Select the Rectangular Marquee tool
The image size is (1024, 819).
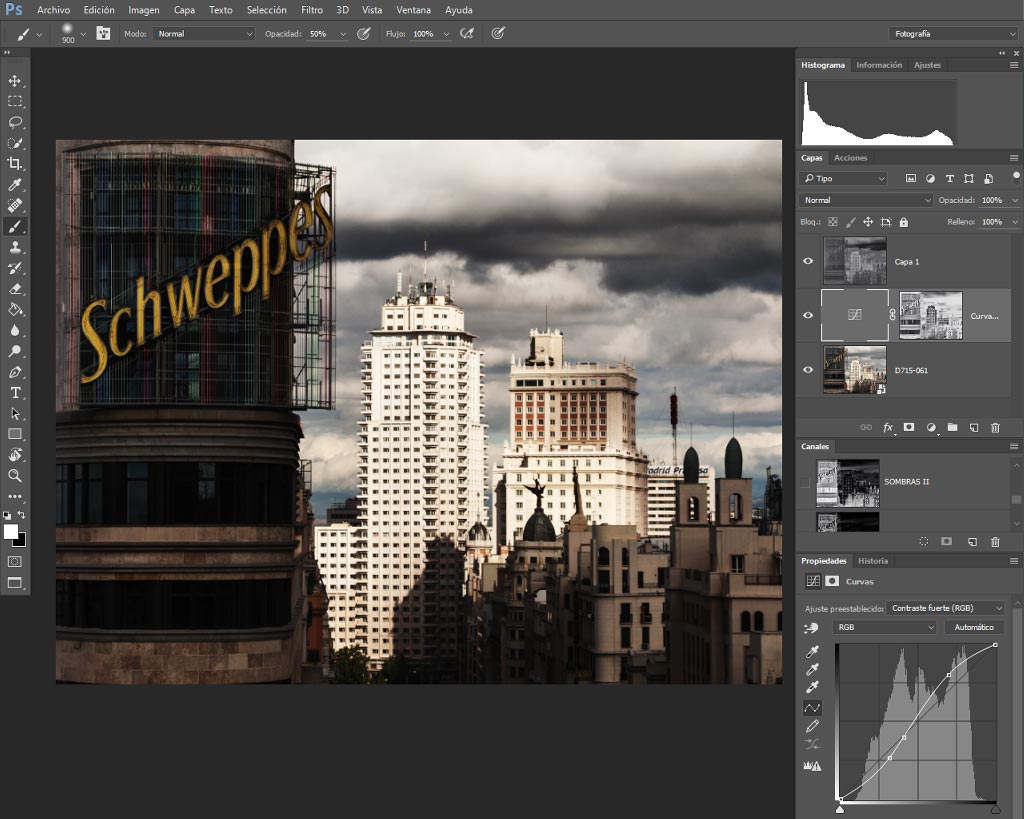pos(14,101)
